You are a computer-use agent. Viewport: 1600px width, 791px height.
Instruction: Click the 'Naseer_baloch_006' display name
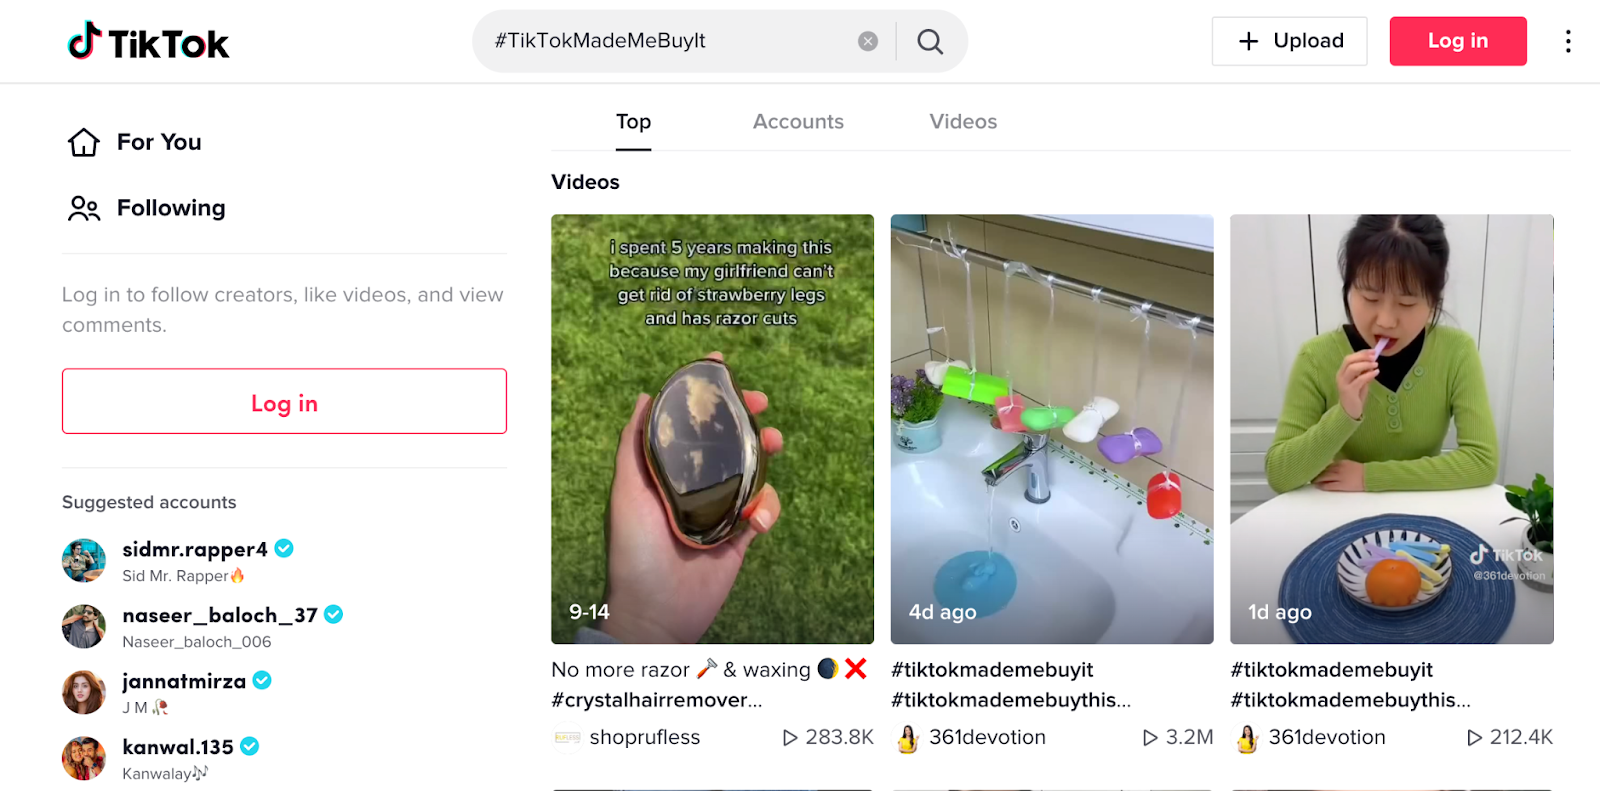point(197,642)
